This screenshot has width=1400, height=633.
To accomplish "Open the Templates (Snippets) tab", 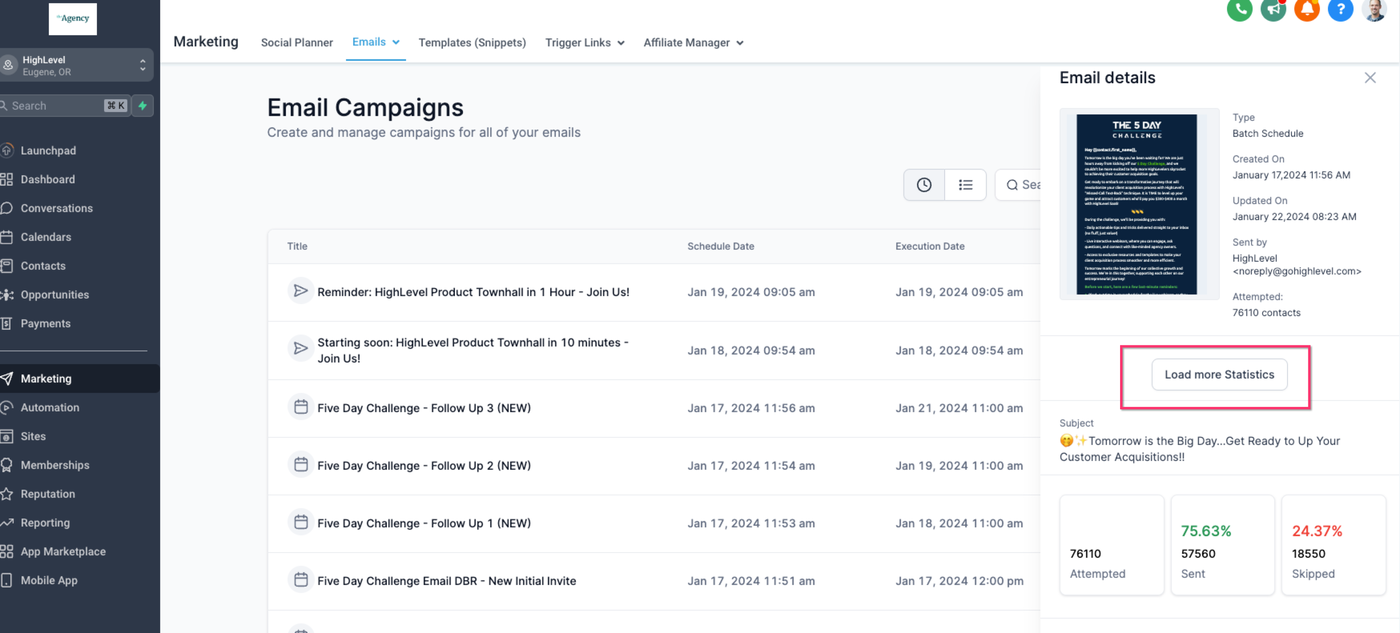I will (x=472, y=43).
